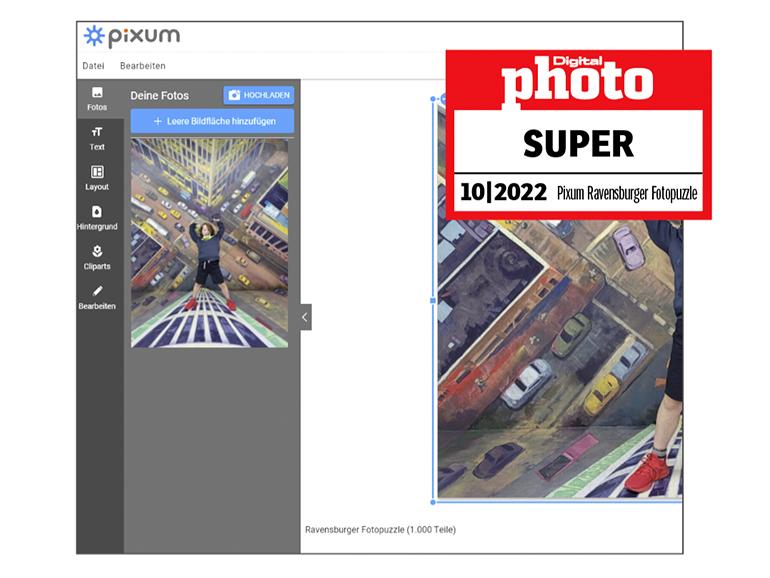Click the Deine Fotos heading
The width and height of the screenshot is (770, 578).
coord(160,96)
